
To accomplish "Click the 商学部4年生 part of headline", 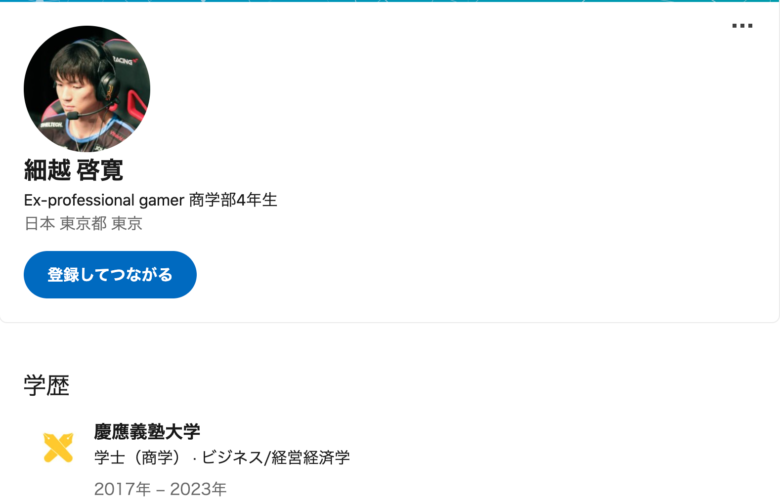I will (233, 200).
